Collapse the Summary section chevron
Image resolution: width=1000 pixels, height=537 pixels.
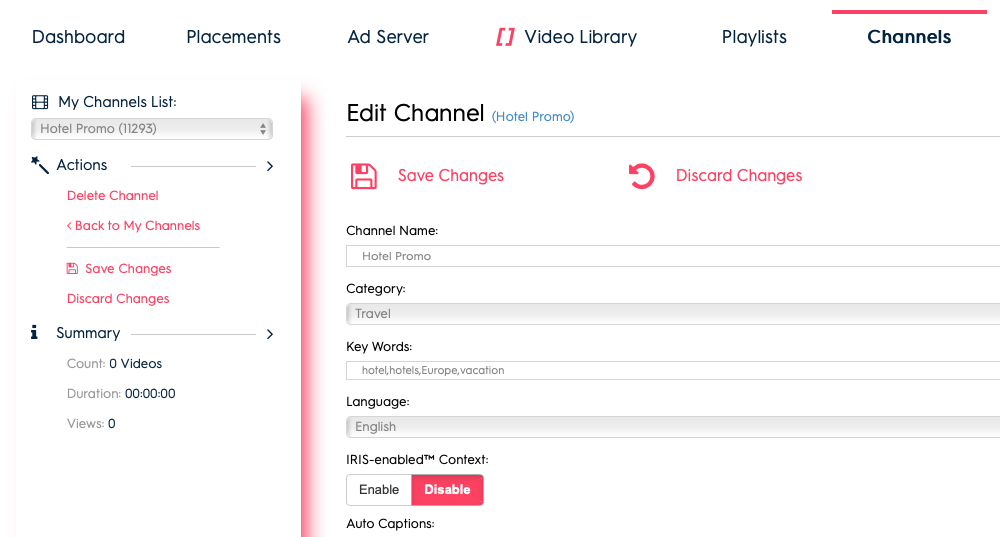(x=270, y=334)
